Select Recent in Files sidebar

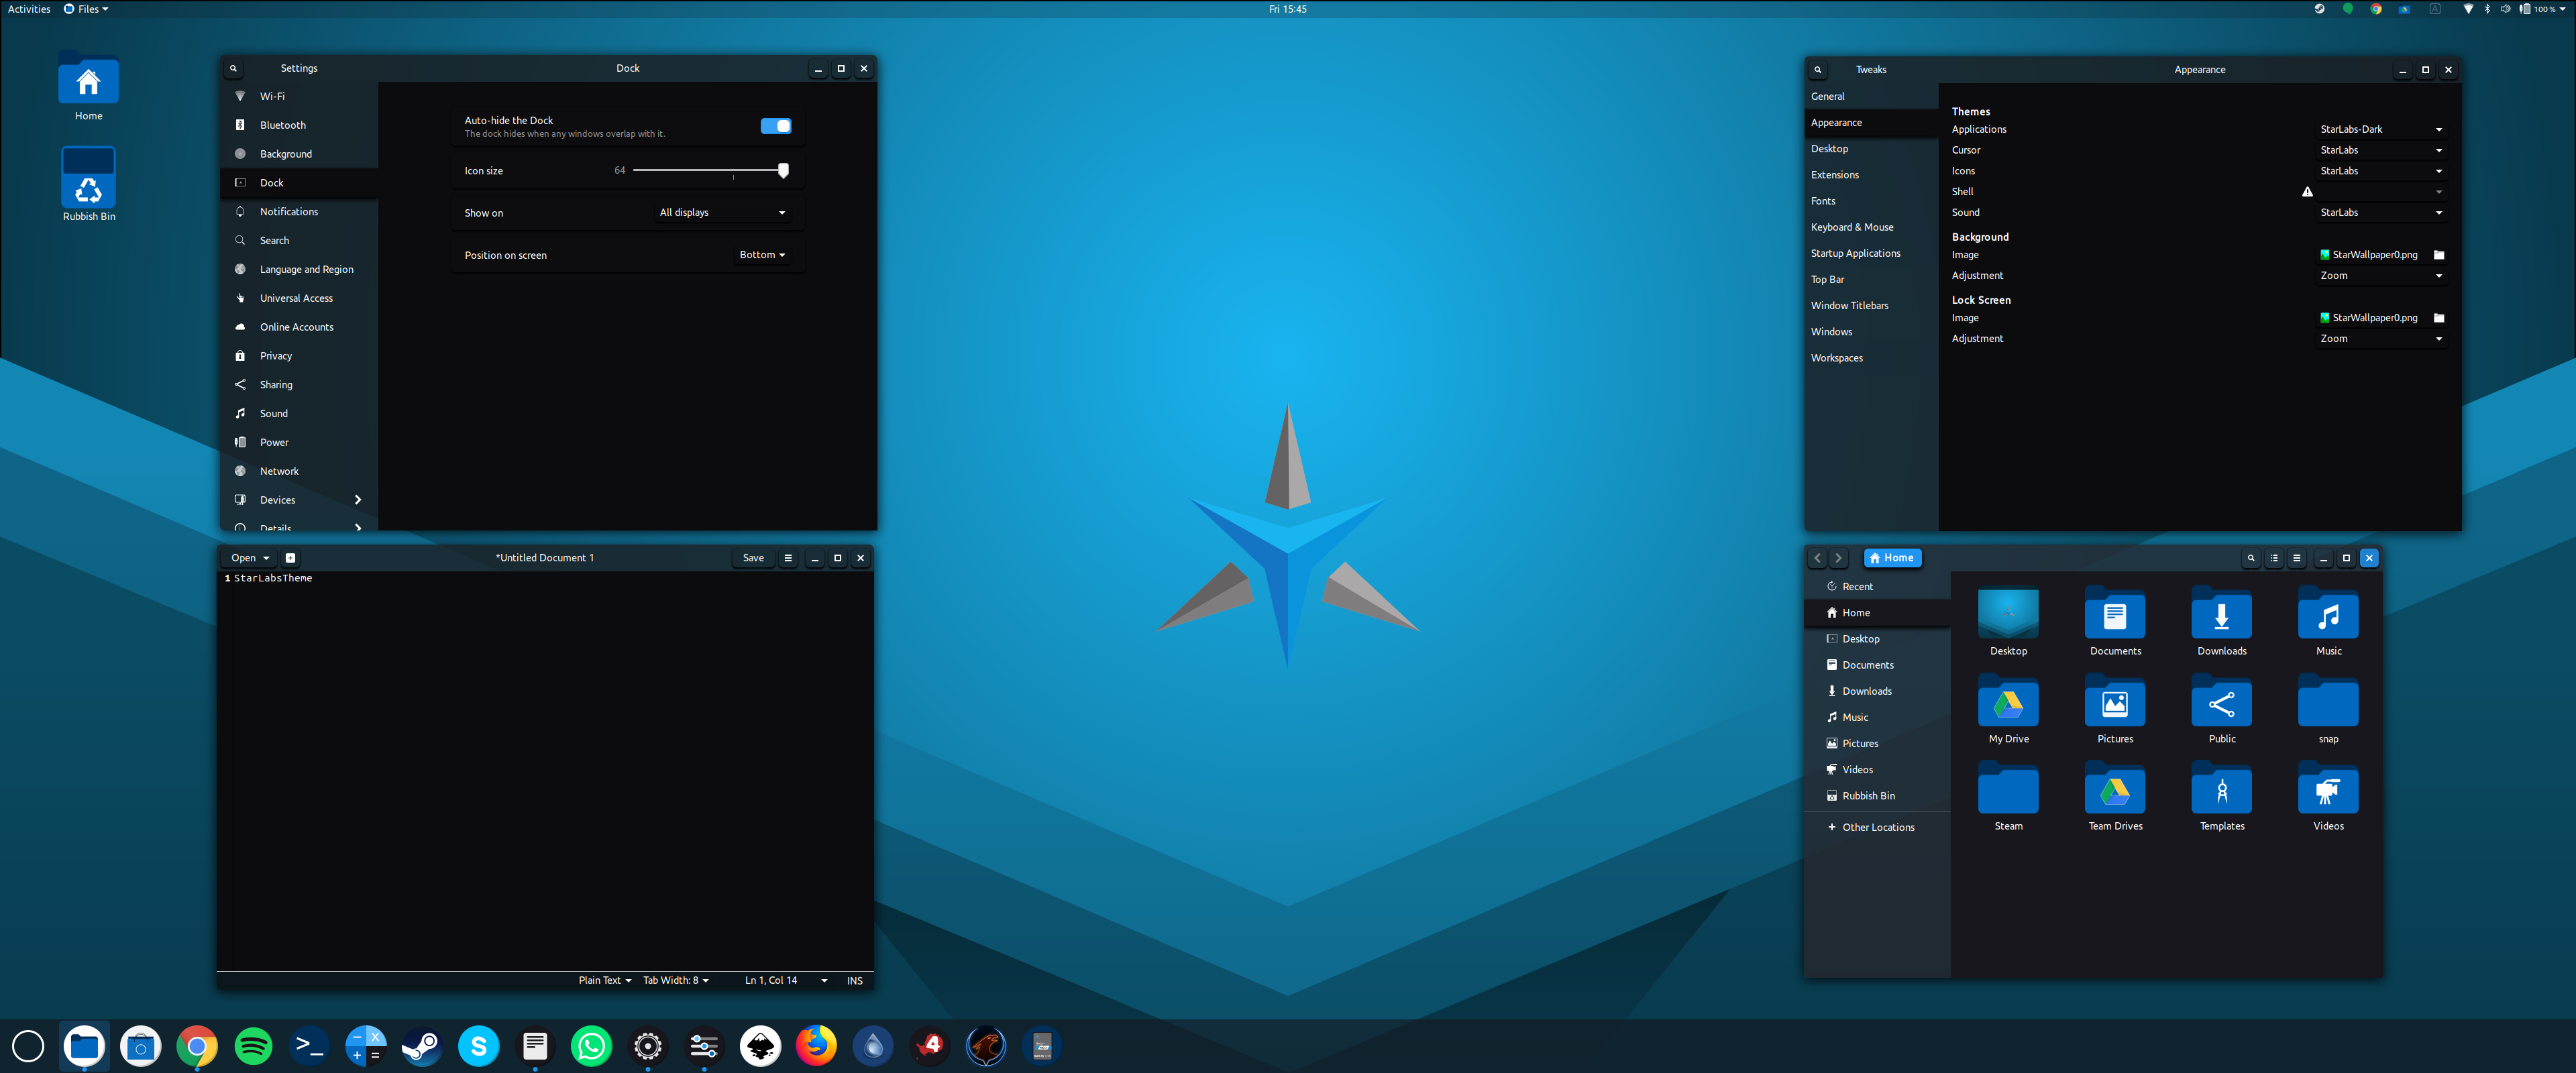coord(1877,587)
